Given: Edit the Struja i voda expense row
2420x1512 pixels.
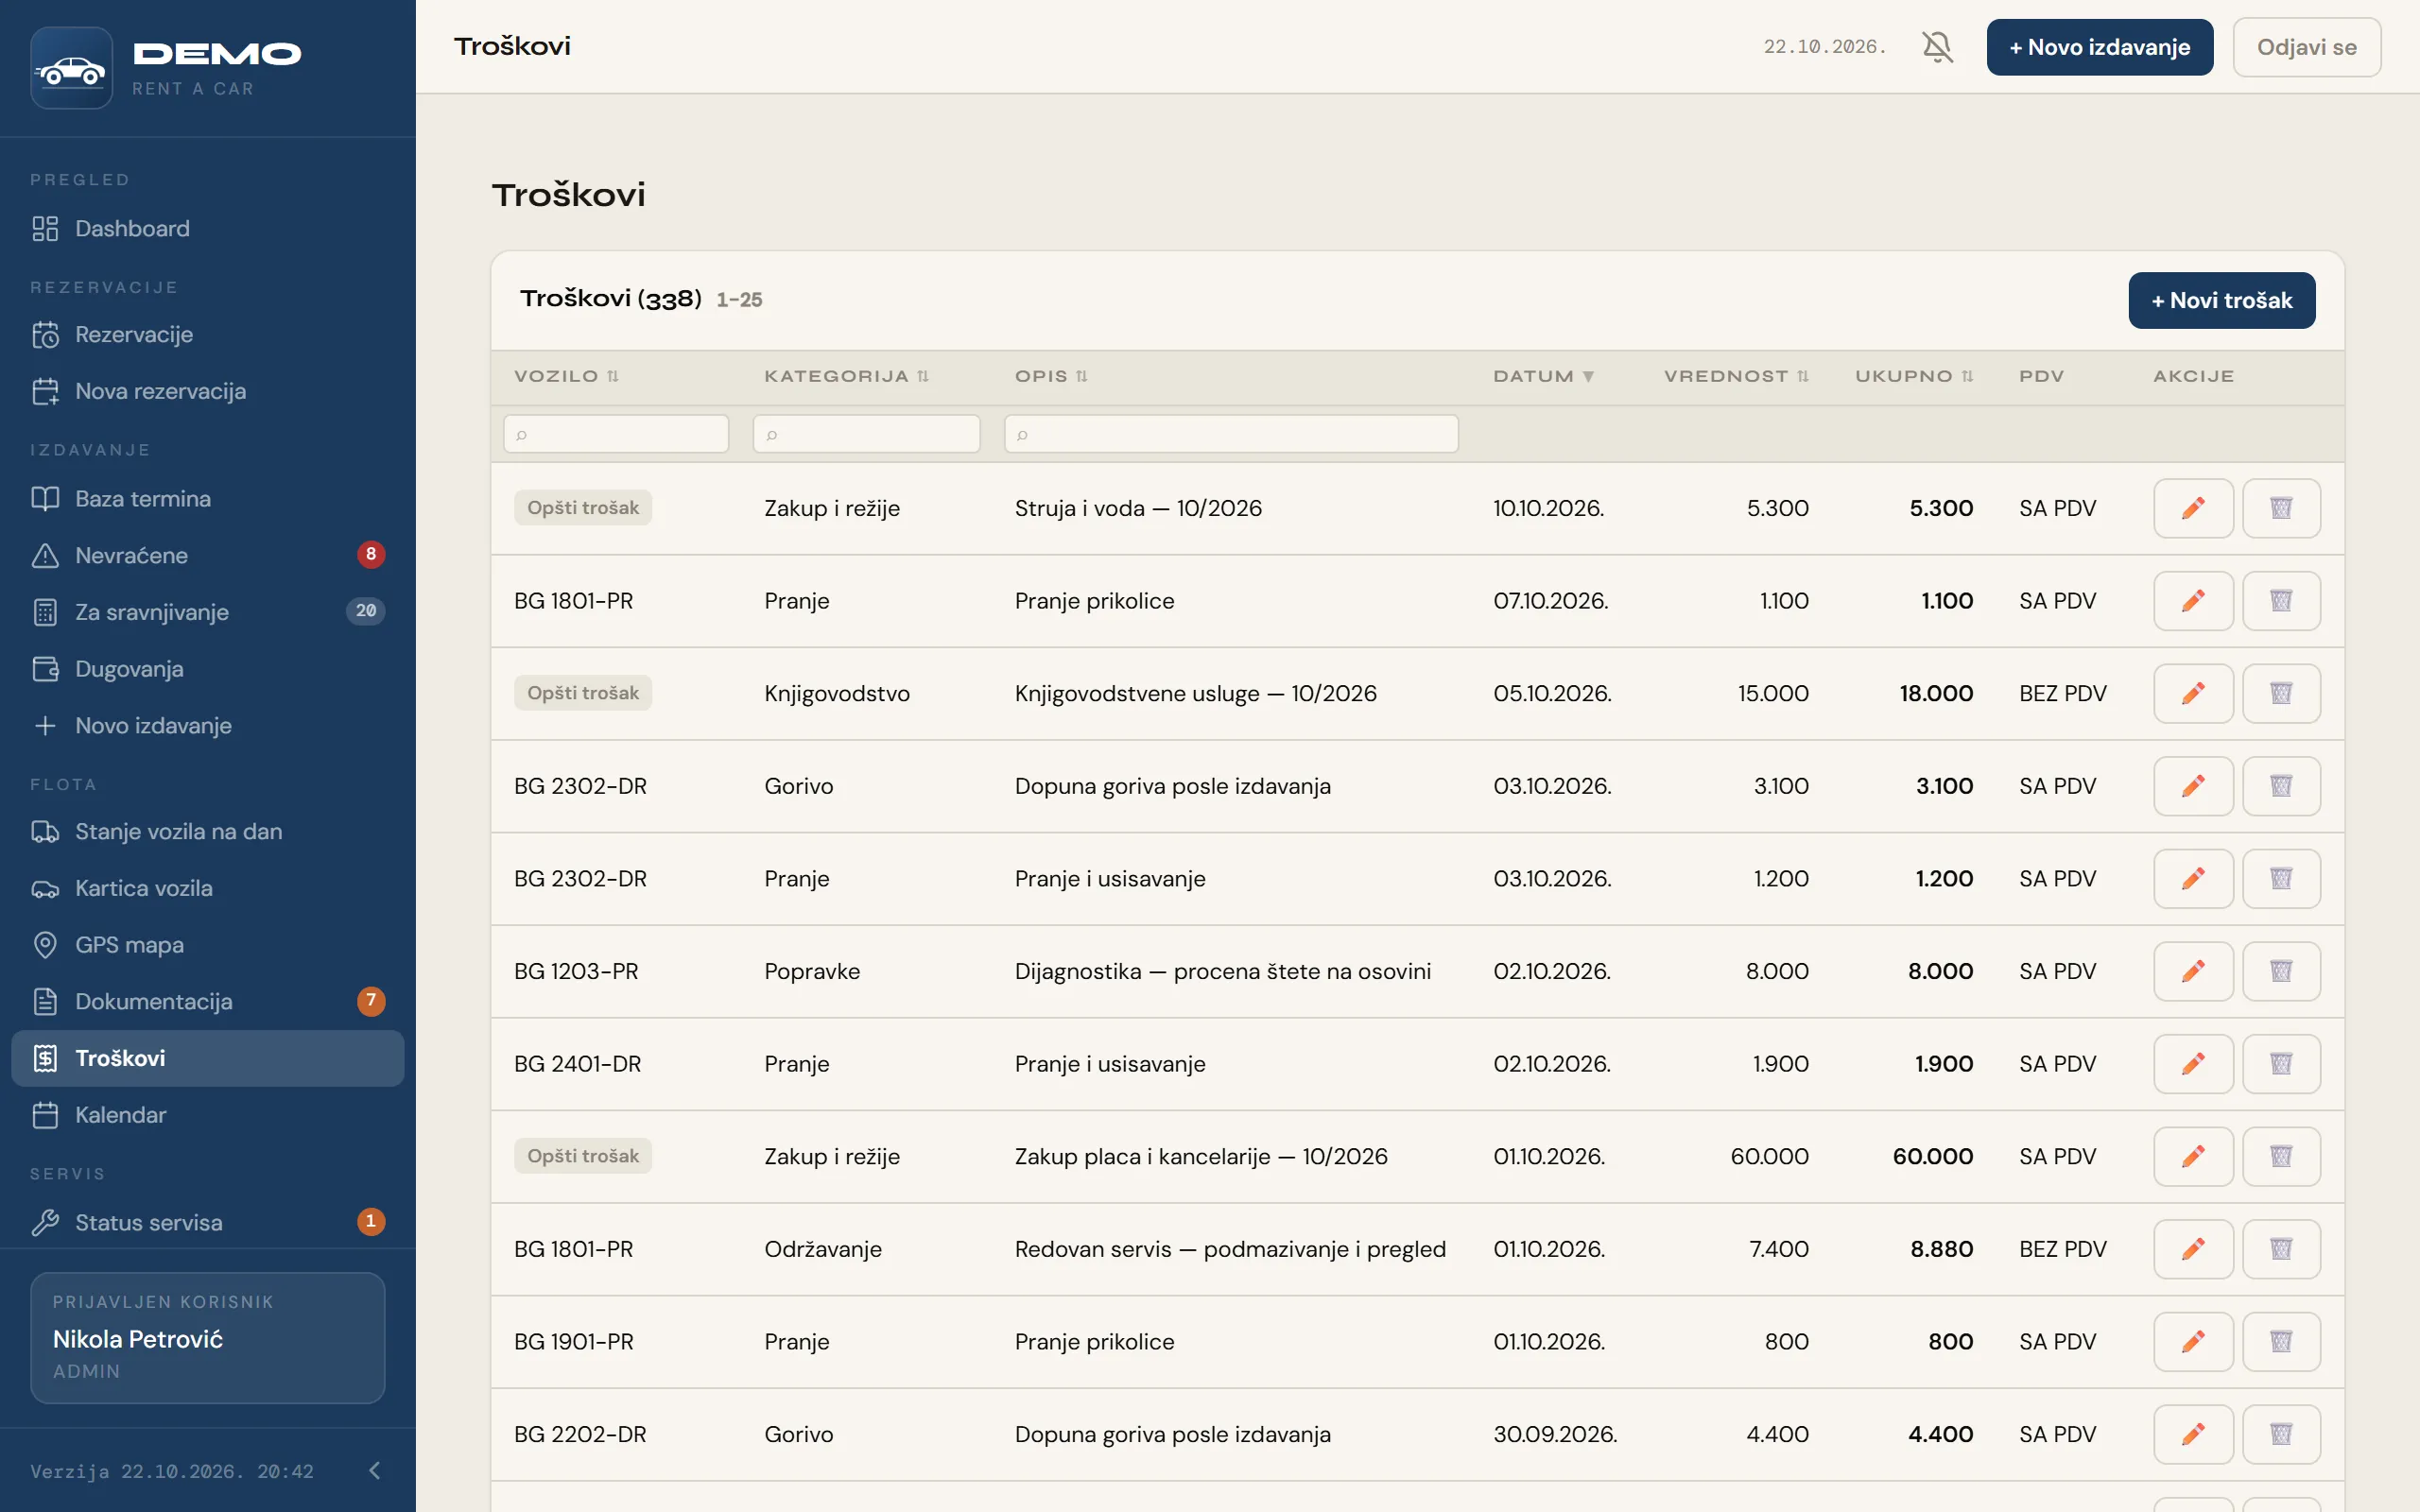Looking at the screenshot, I should pyautogui.click(x=2193, y=508).
